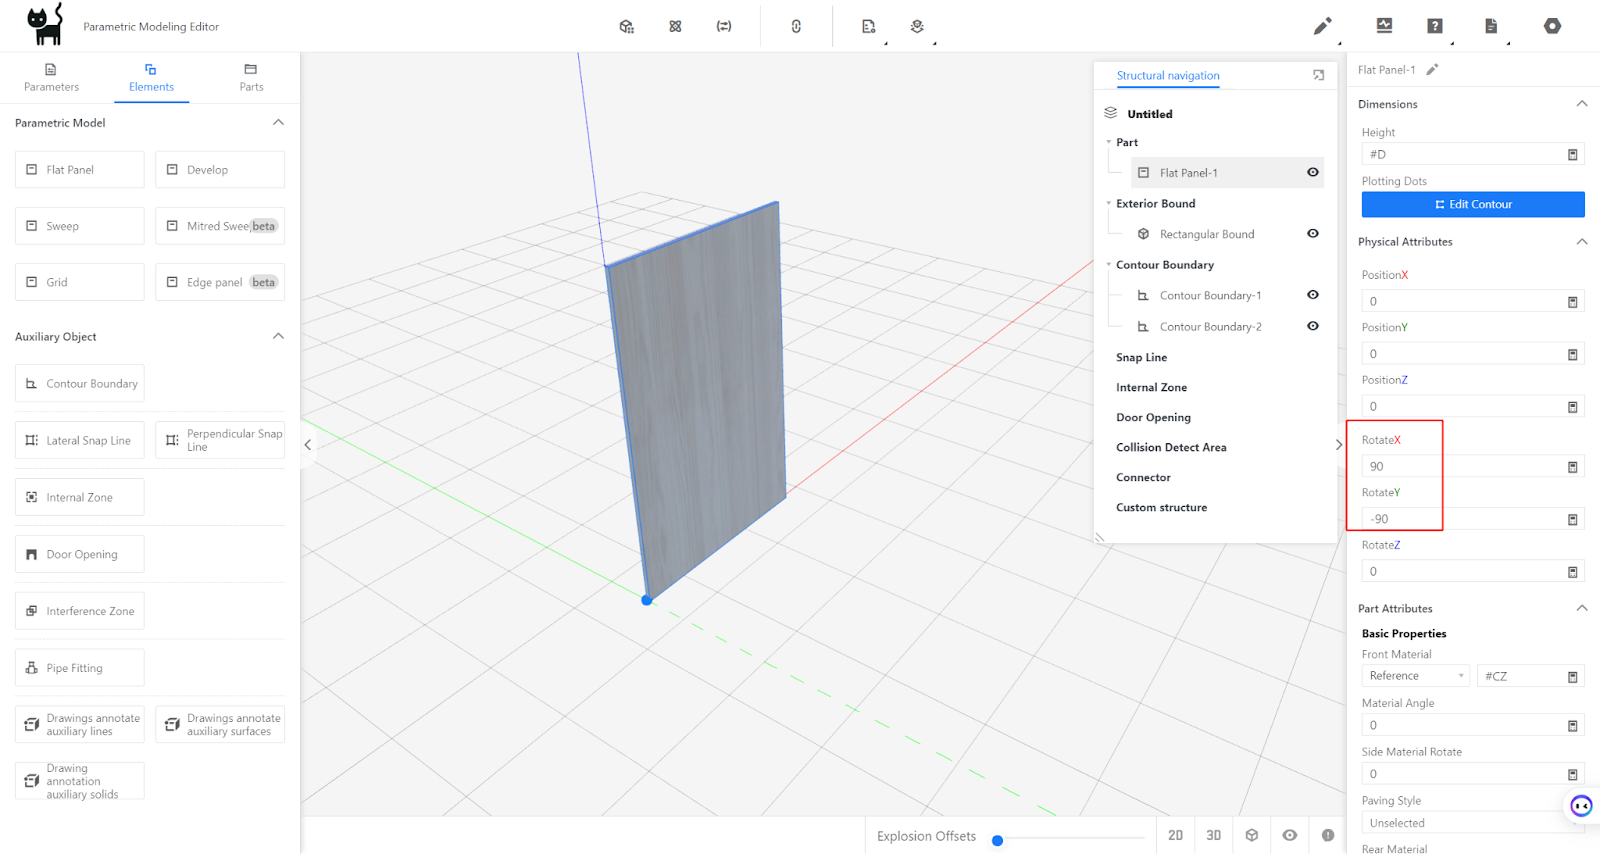Pop out the Structural navigation panel
This screenshot has height=854, width=1600.
click(1318, 75)
